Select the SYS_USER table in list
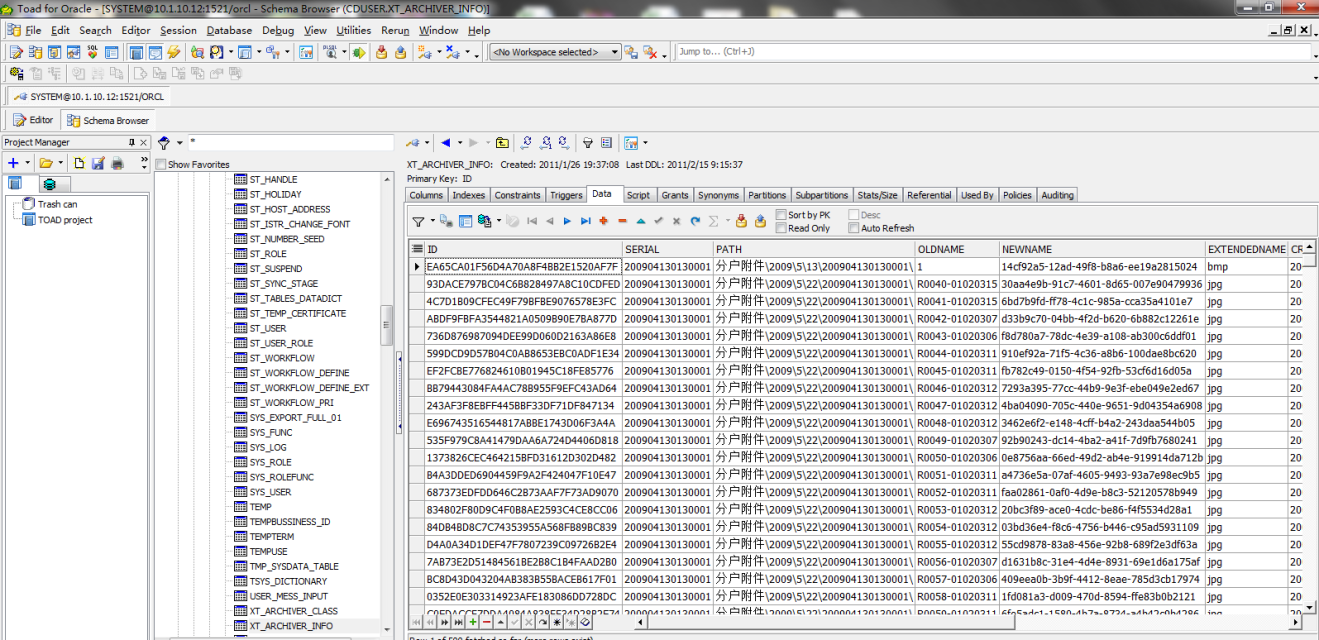 [x=270, y=492]
